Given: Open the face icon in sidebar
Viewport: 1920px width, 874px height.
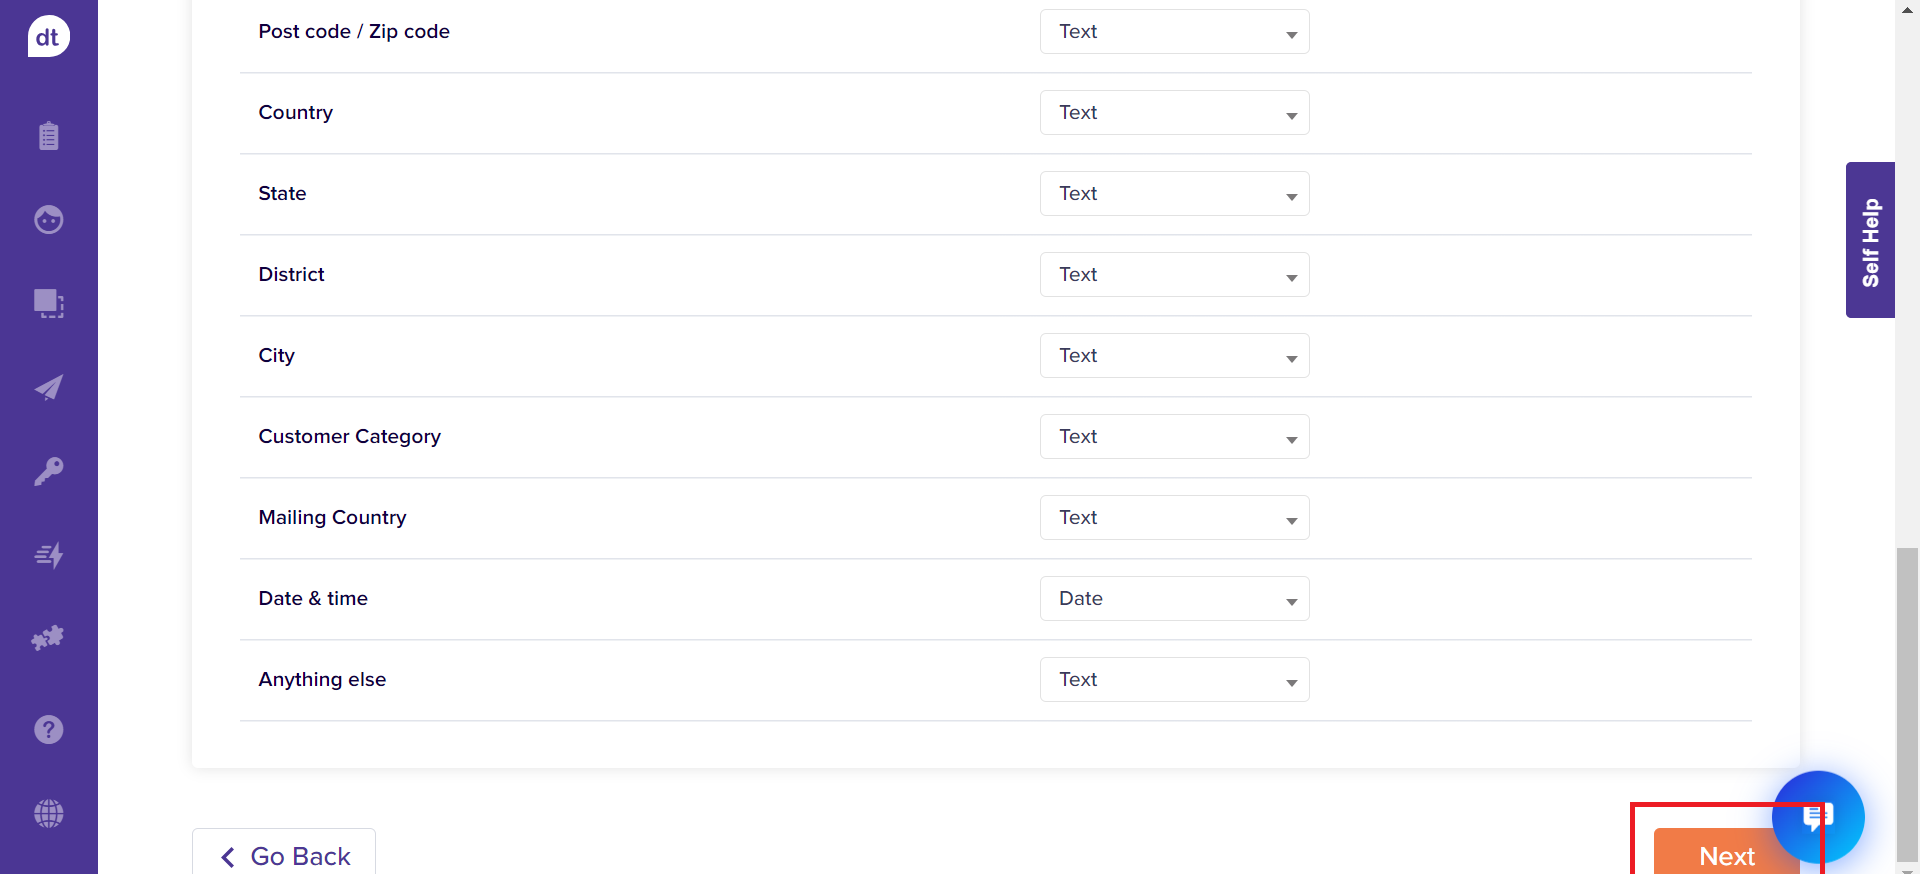Looking at the screenshot, I should click(48, 219).
